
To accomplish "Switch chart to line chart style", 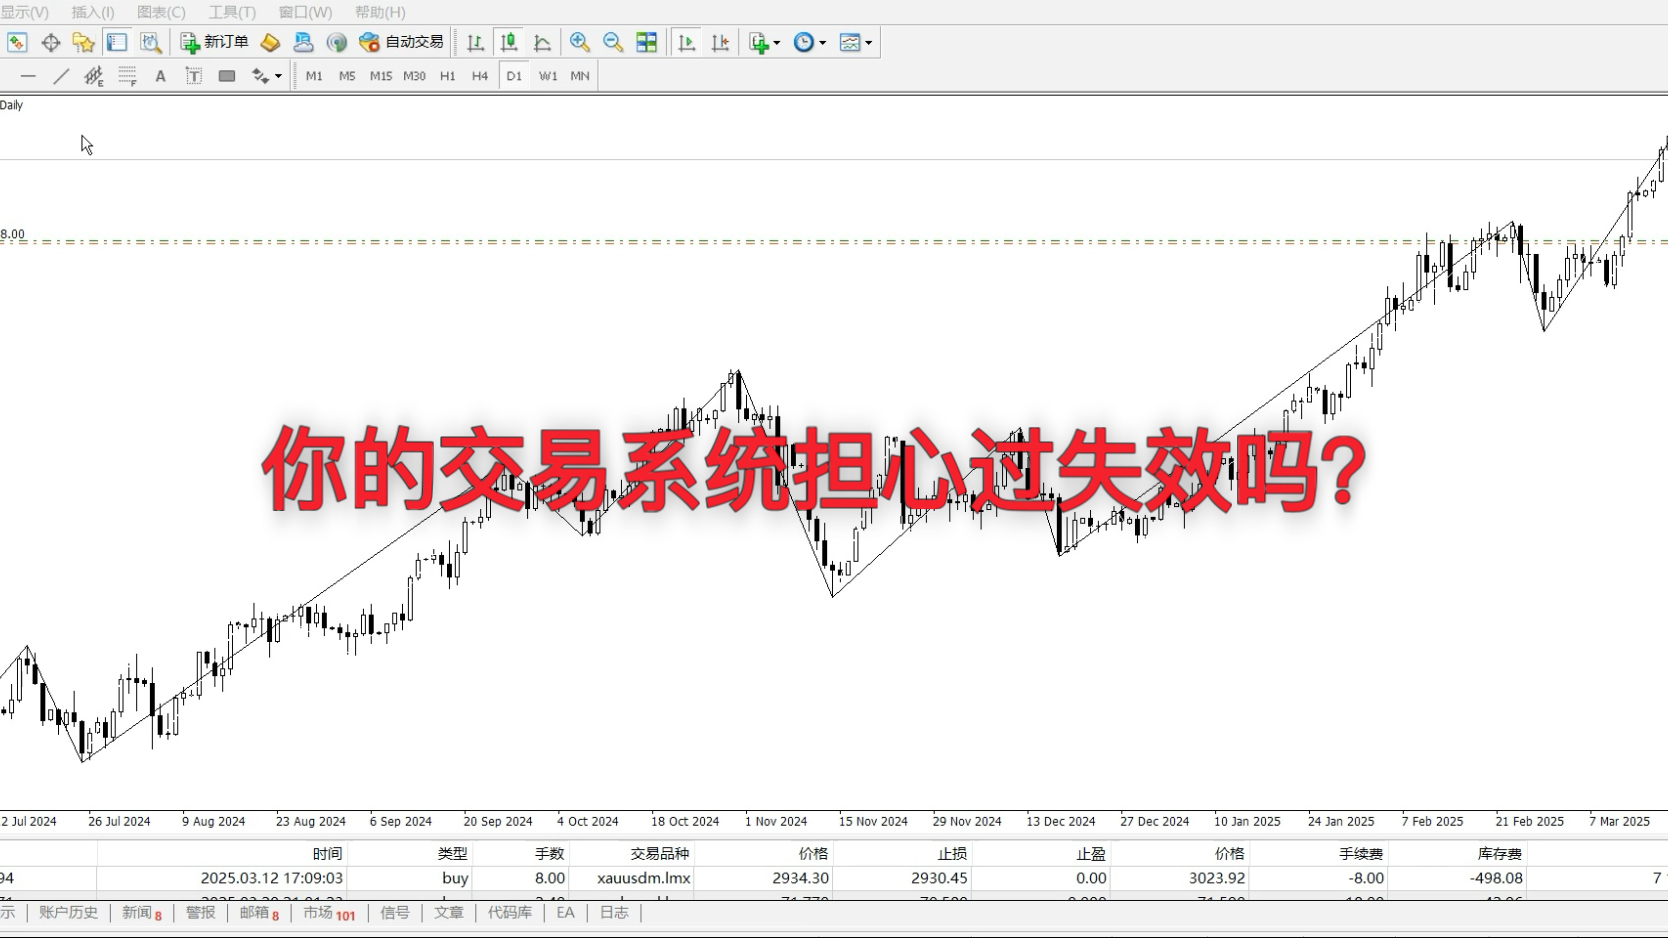I will pos(542,42).
